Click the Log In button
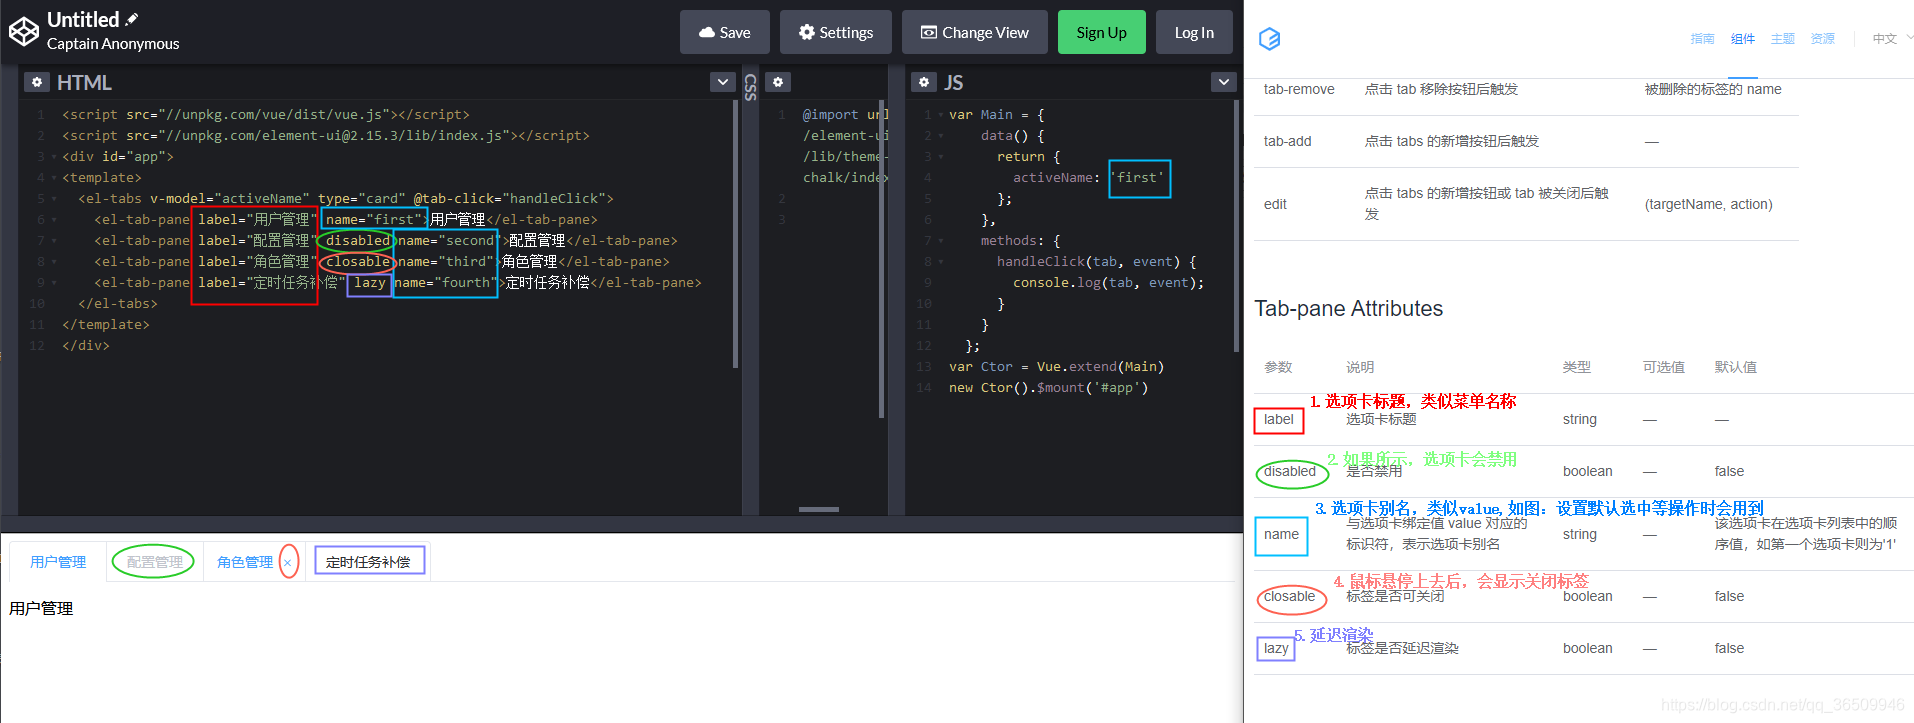Screen dimensions: 1914x723 click(x=1194, y=32)
